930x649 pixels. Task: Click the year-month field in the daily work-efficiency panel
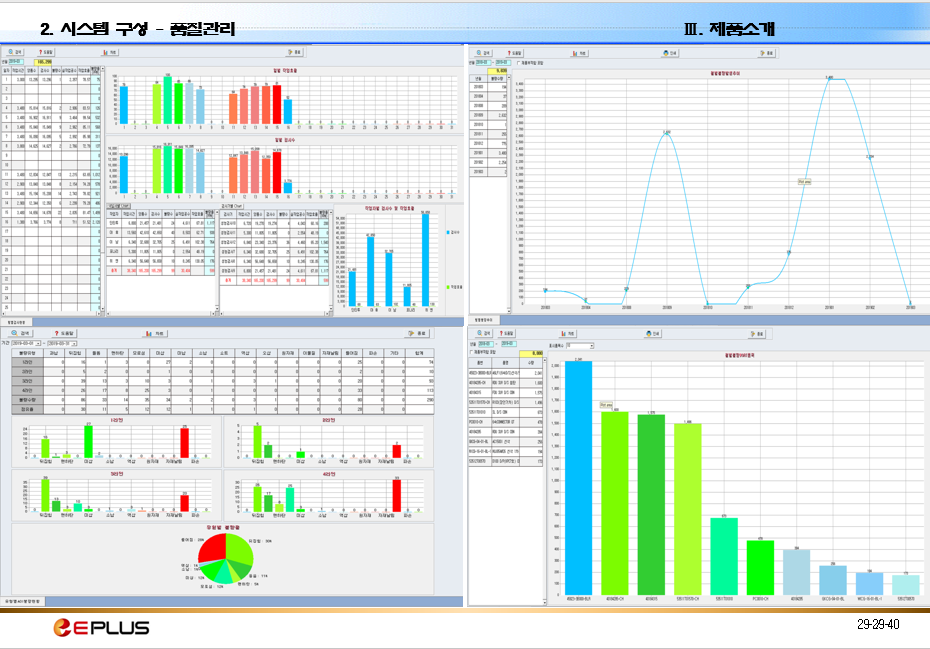[x=15, y=61]
